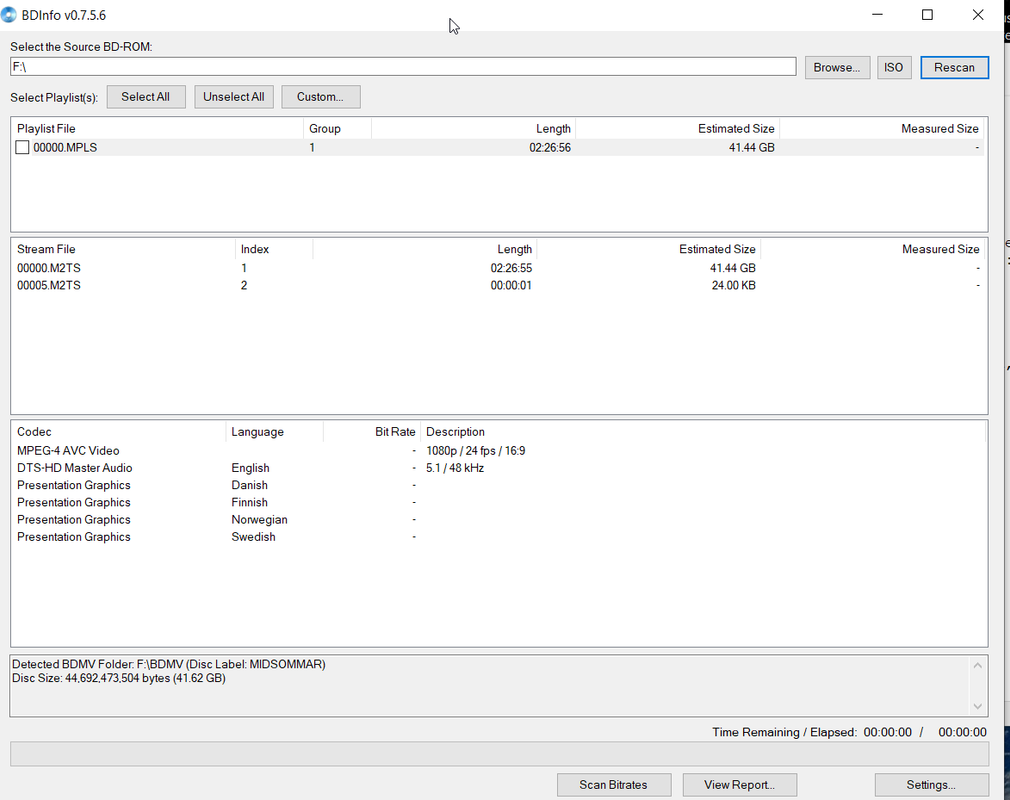Minimize the BDInfo window

tap(877, 15)
